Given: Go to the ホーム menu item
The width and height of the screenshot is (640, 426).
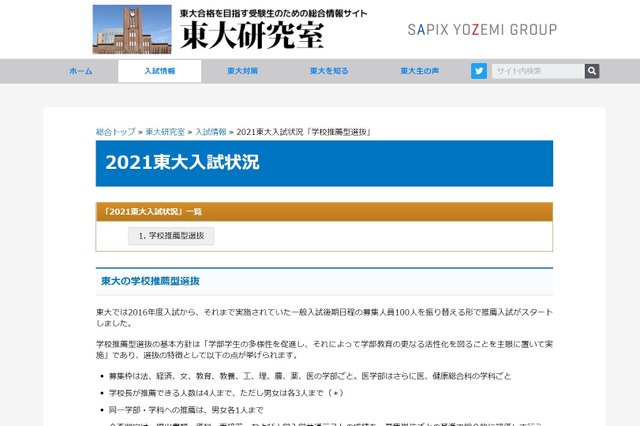Looking at the screenshot, I should 81,71.
